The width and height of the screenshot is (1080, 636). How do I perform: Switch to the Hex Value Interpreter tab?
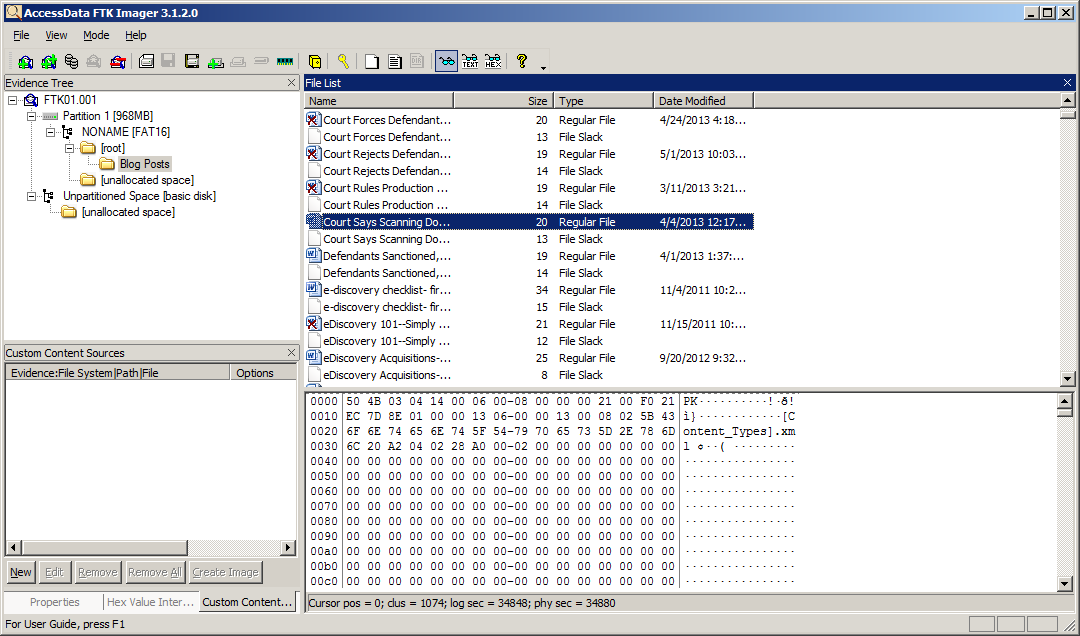point(151,602)
